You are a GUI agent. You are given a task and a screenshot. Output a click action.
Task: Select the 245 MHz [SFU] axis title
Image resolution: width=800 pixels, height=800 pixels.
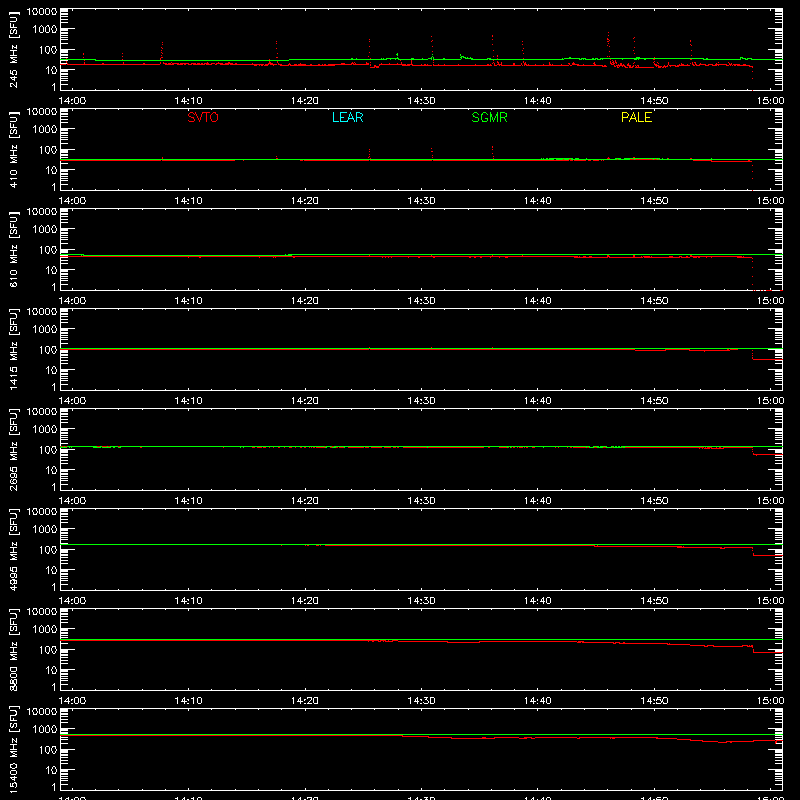coord(13,49)
